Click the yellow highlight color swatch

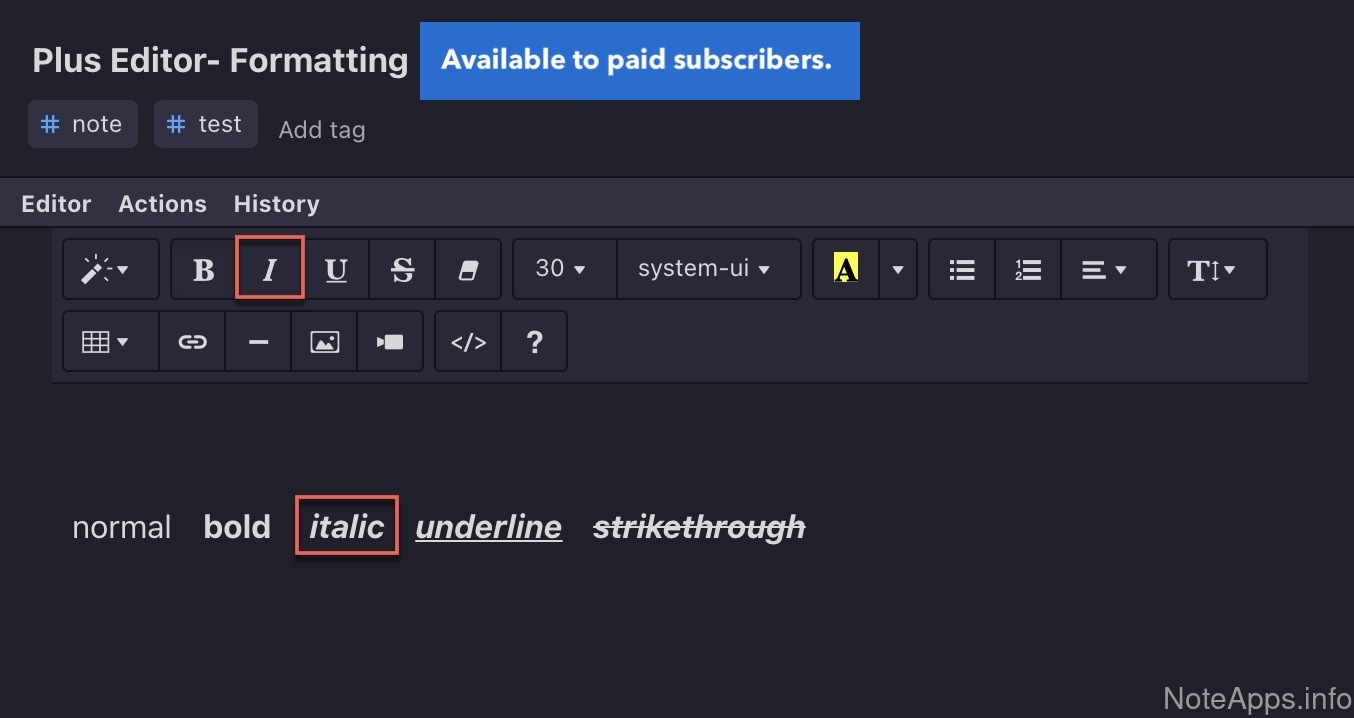pos(846,269)
